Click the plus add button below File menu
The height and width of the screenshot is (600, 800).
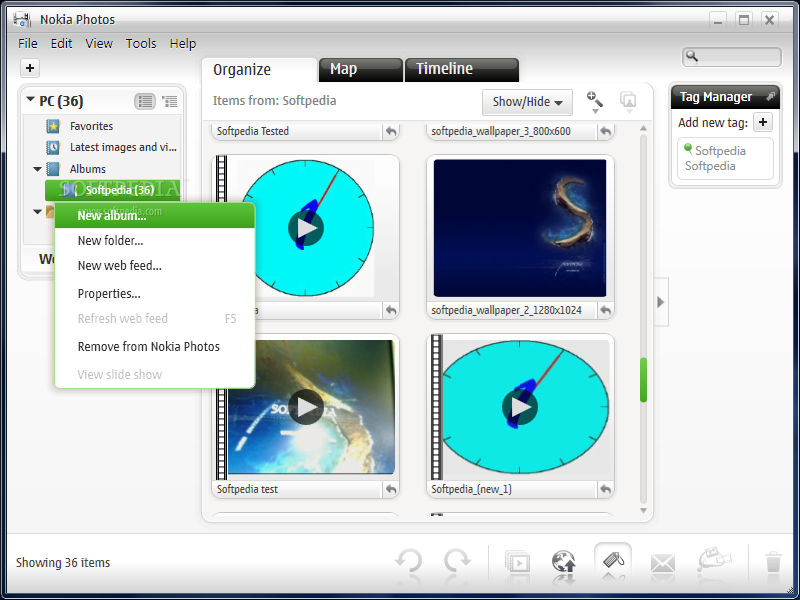pos(30,68)
